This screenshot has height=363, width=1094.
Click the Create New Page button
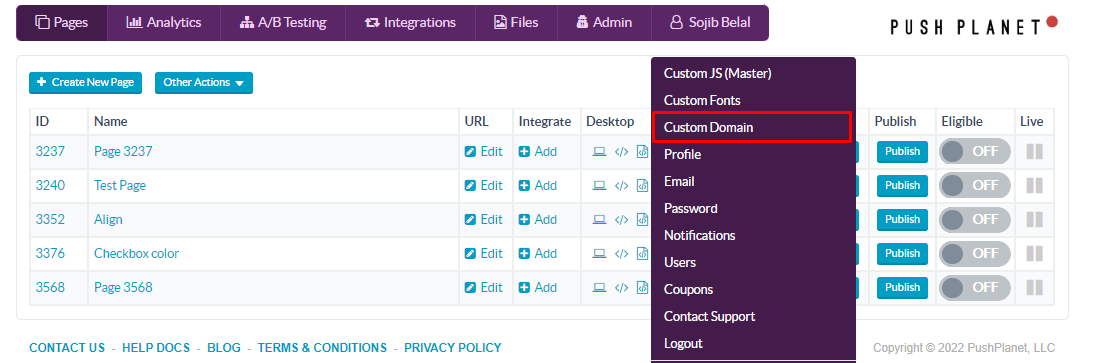(85, 82)
